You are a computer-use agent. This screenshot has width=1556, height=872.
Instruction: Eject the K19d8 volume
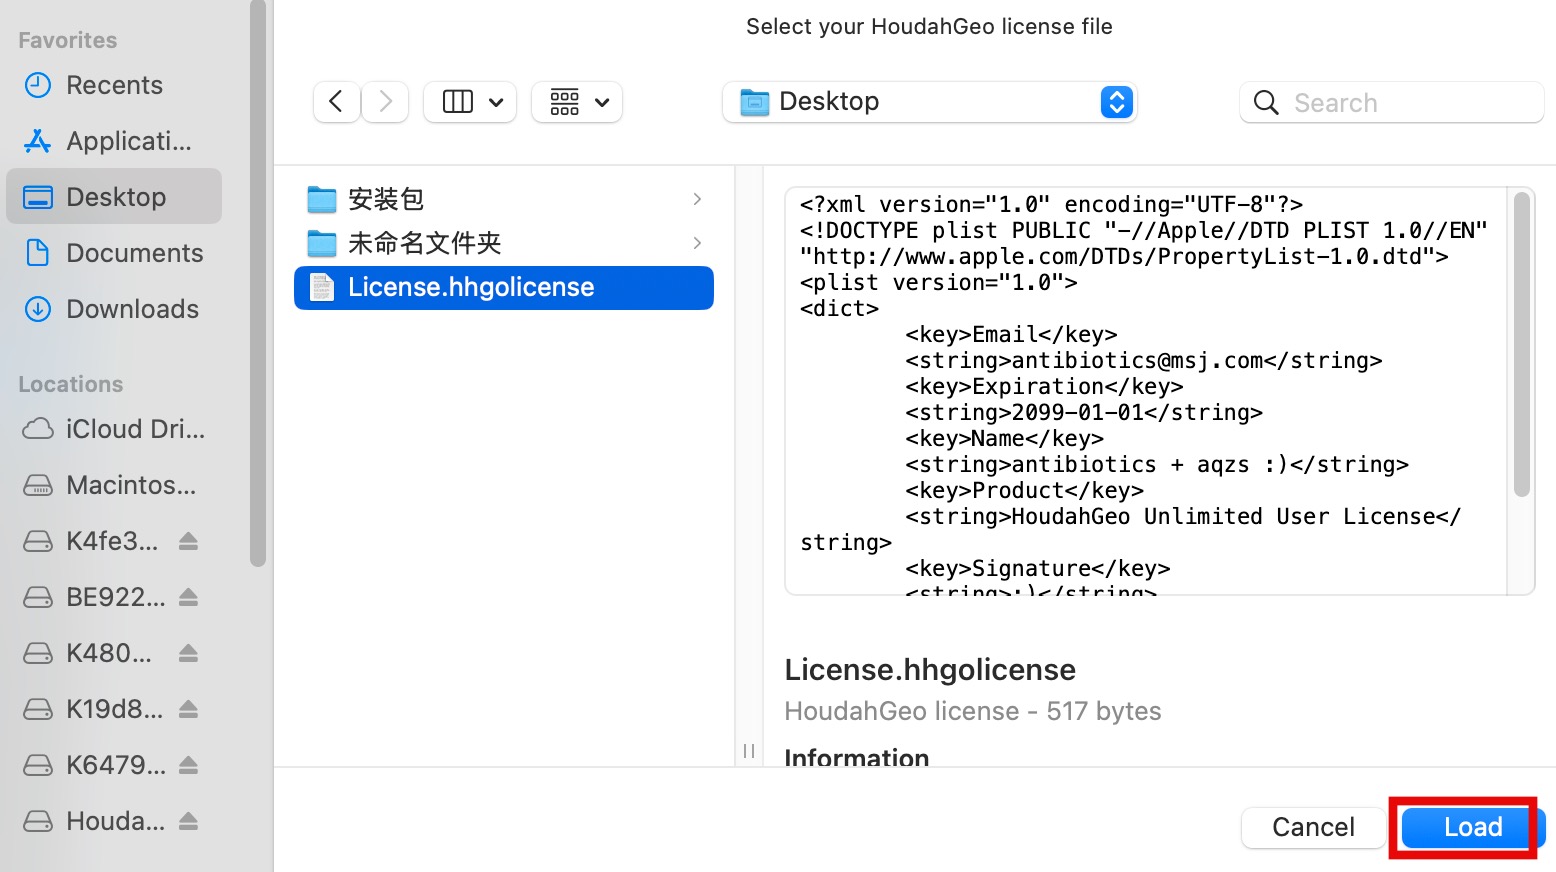188,709
